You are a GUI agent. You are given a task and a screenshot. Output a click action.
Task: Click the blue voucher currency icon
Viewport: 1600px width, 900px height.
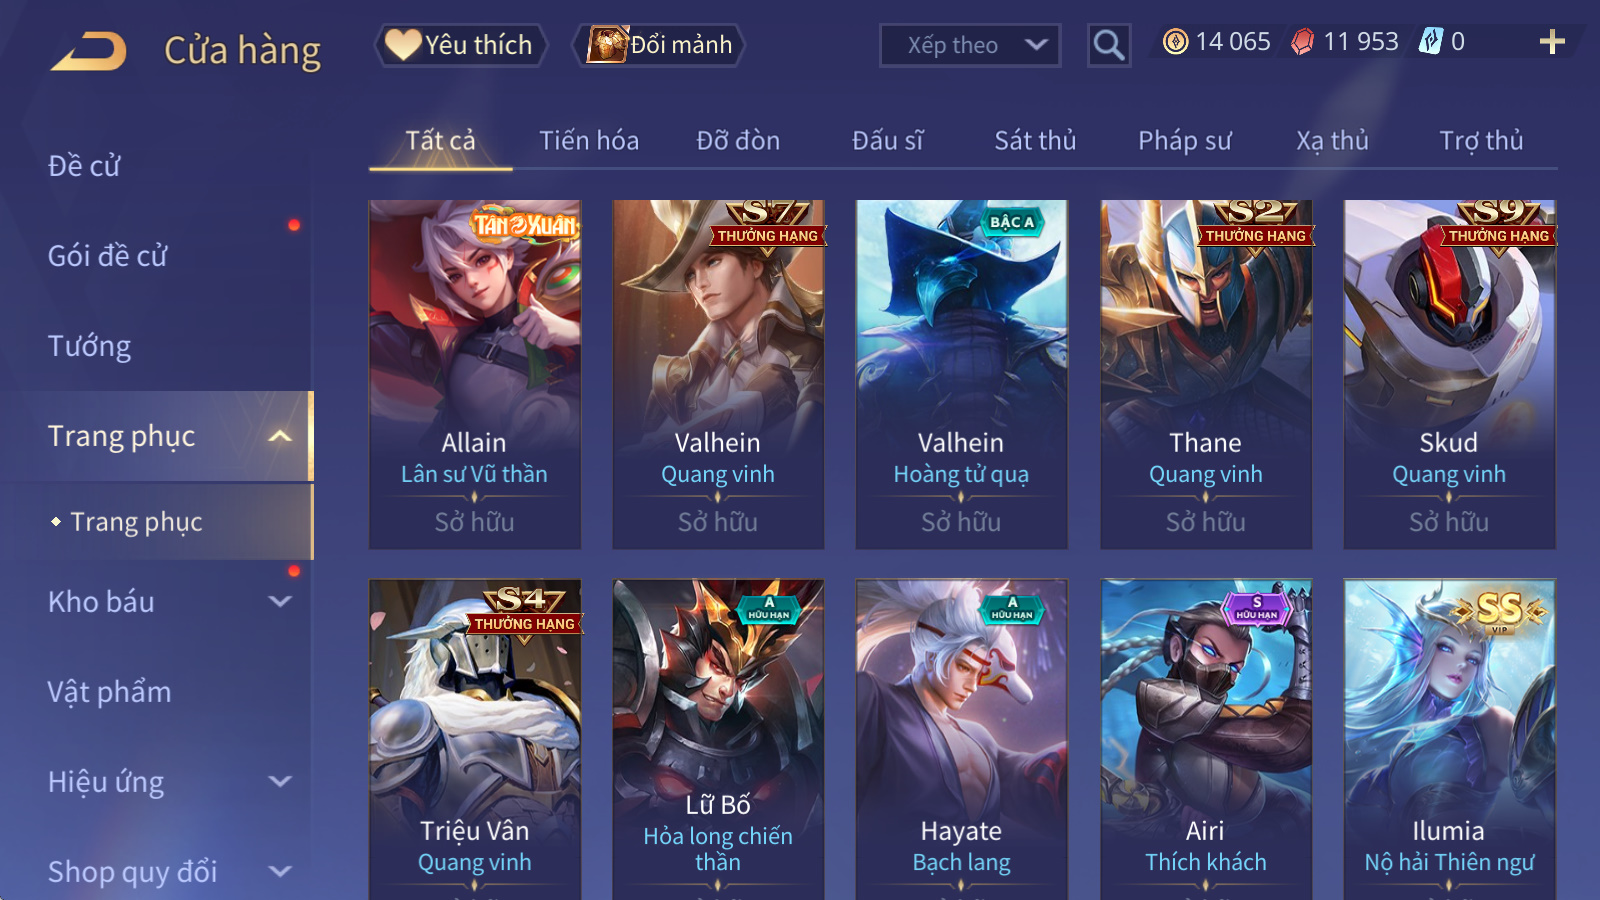(x=1431, y=42)
